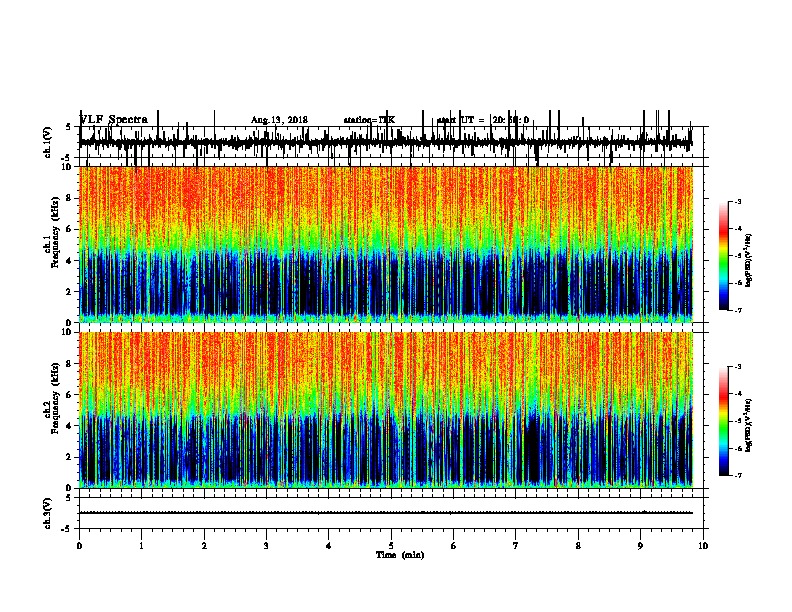The image size is (792, 612).
Task: Select the date text "Aug.13, 2018"
Action: [x=279, y=120]
